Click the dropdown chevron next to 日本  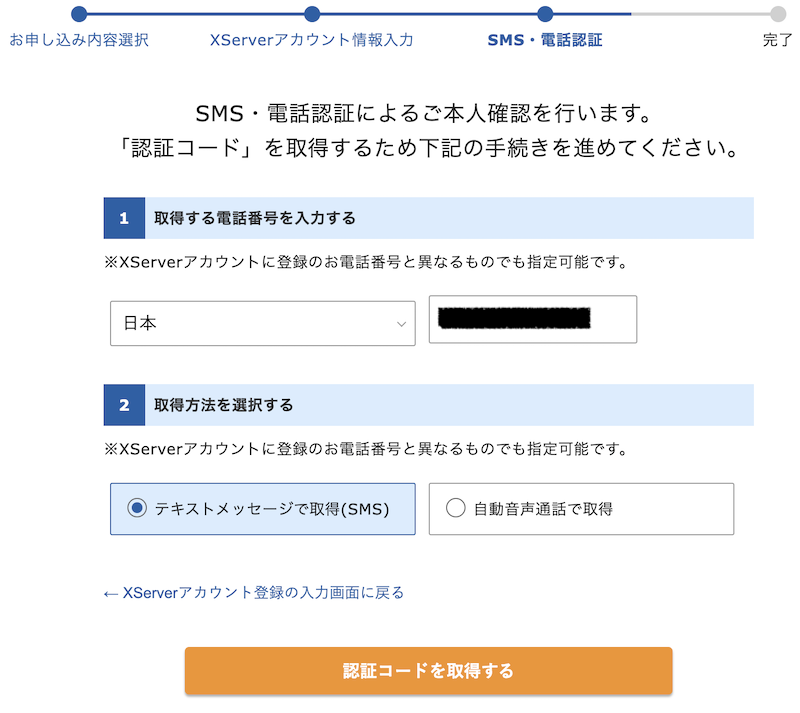click(x=400, y=322)
